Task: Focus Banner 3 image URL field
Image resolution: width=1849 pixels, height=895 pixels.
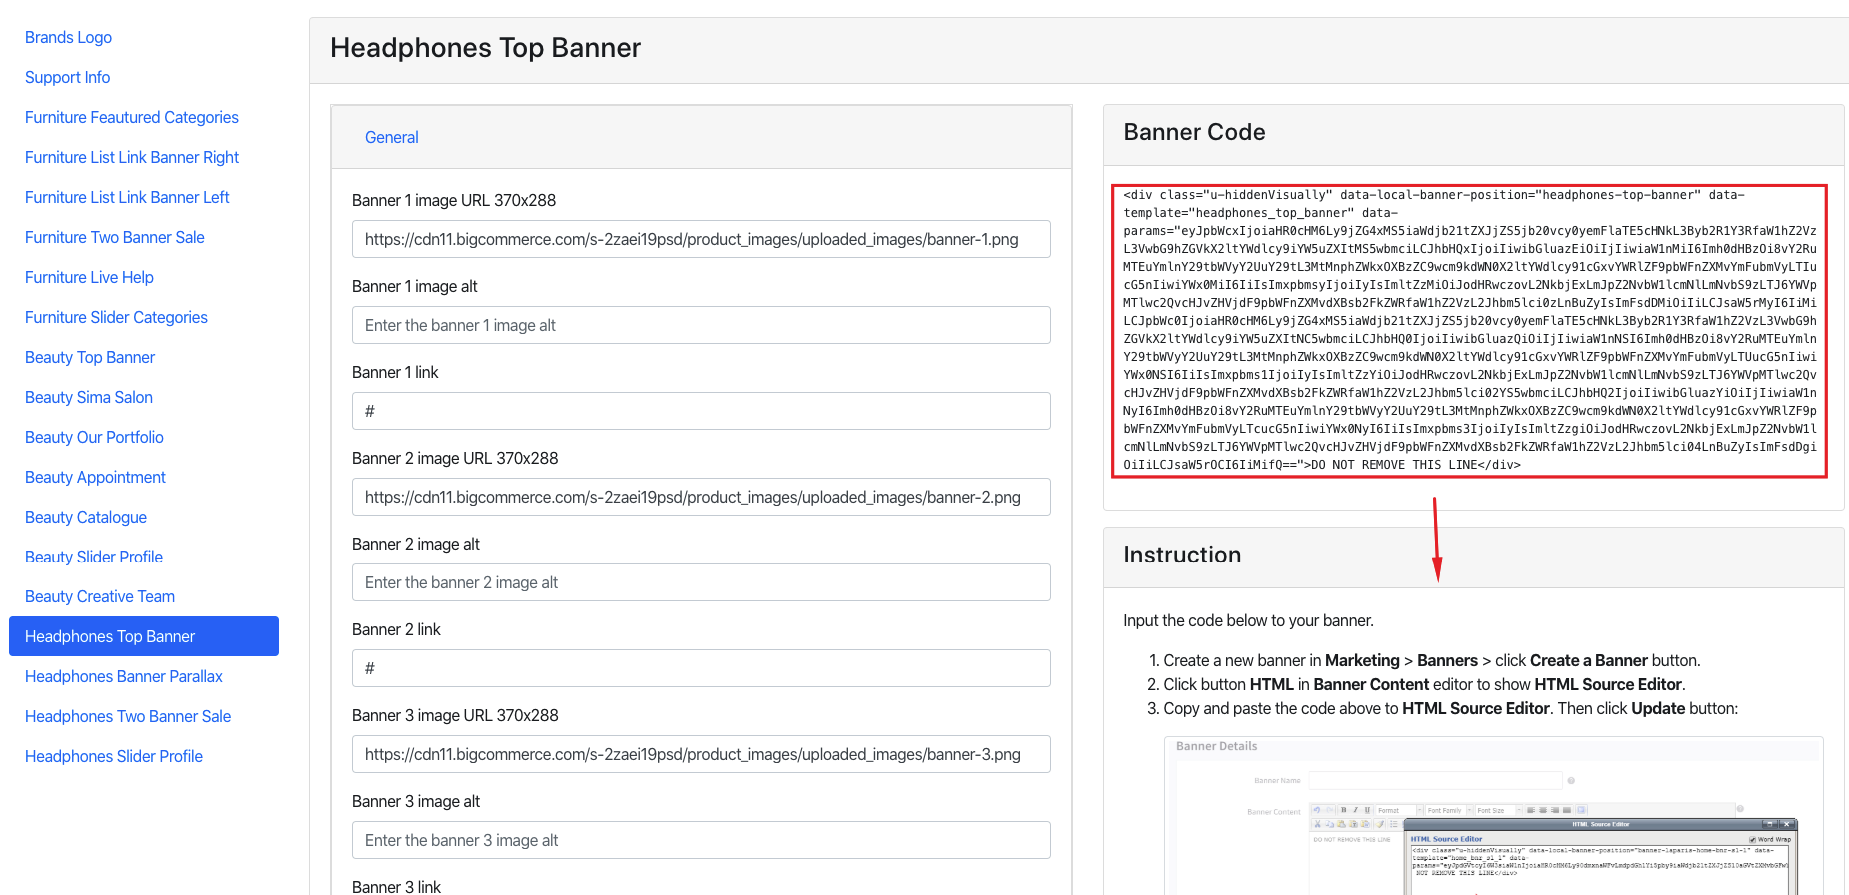Action: click(701, 754)
